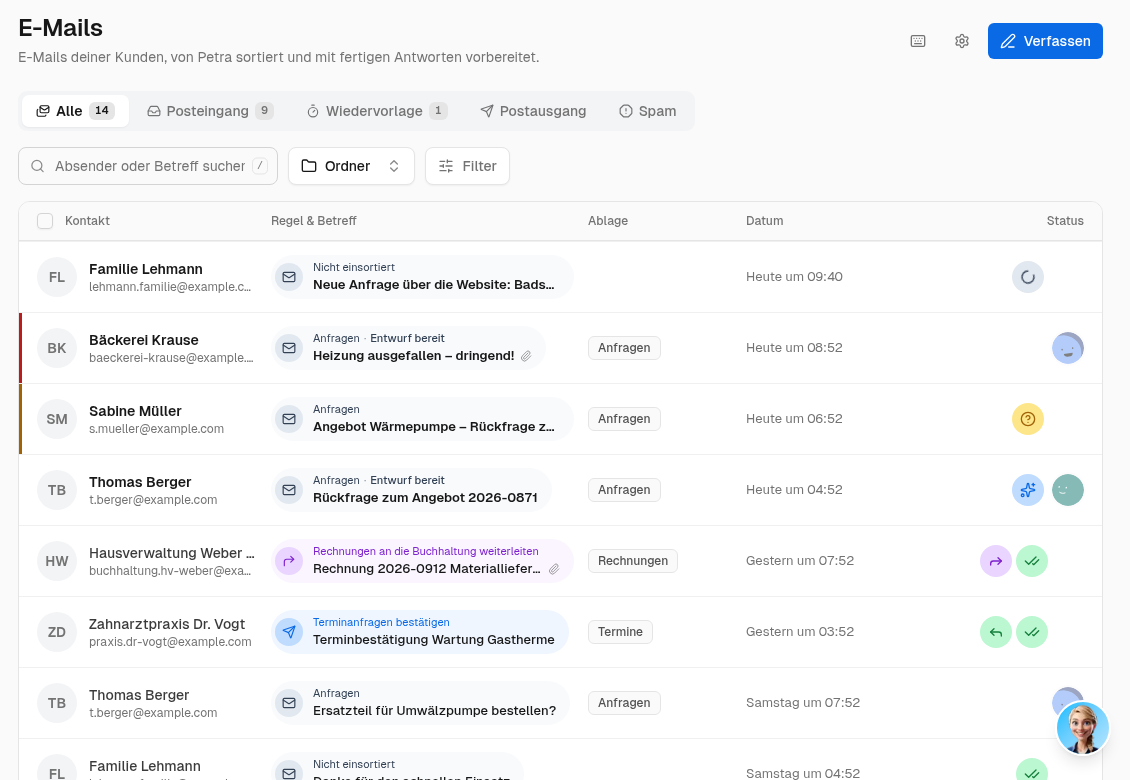This screenshot has width=1130, height=780.
Task: Open the keyboard shortcuts icon
Action: [917, 41]
